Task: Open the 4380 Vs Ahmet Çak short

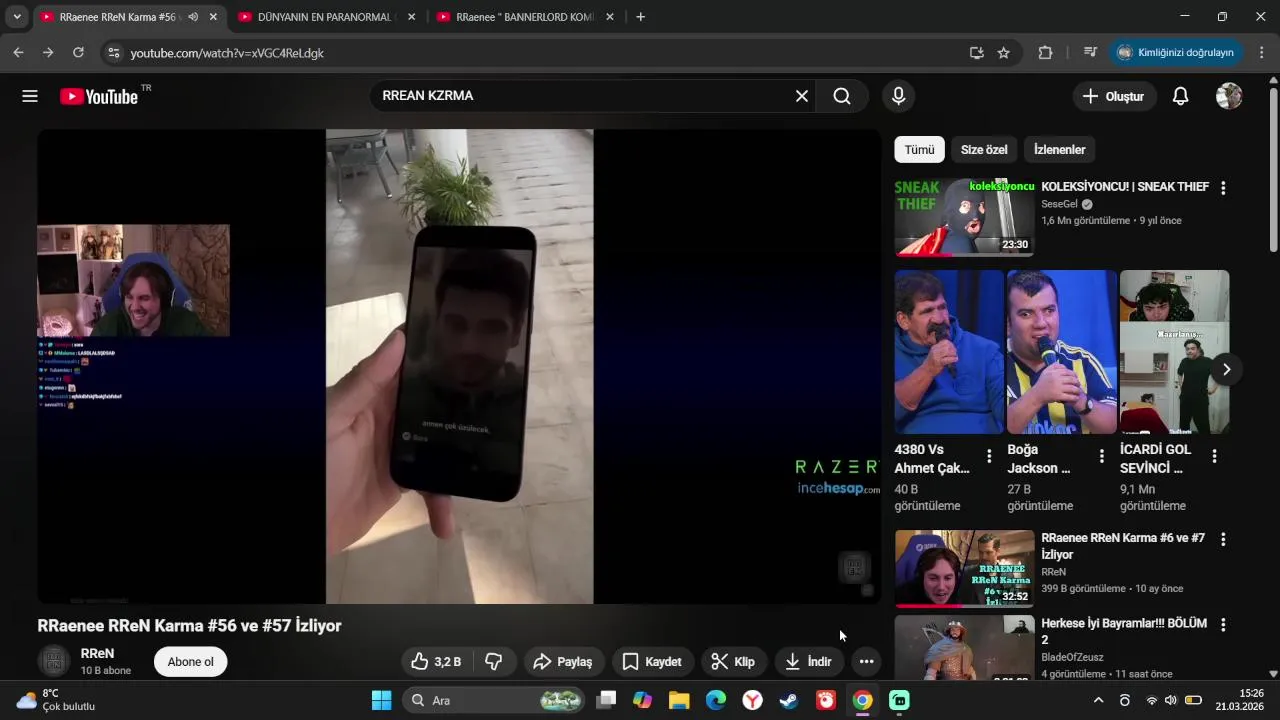Action: click(x=949, y=351)
